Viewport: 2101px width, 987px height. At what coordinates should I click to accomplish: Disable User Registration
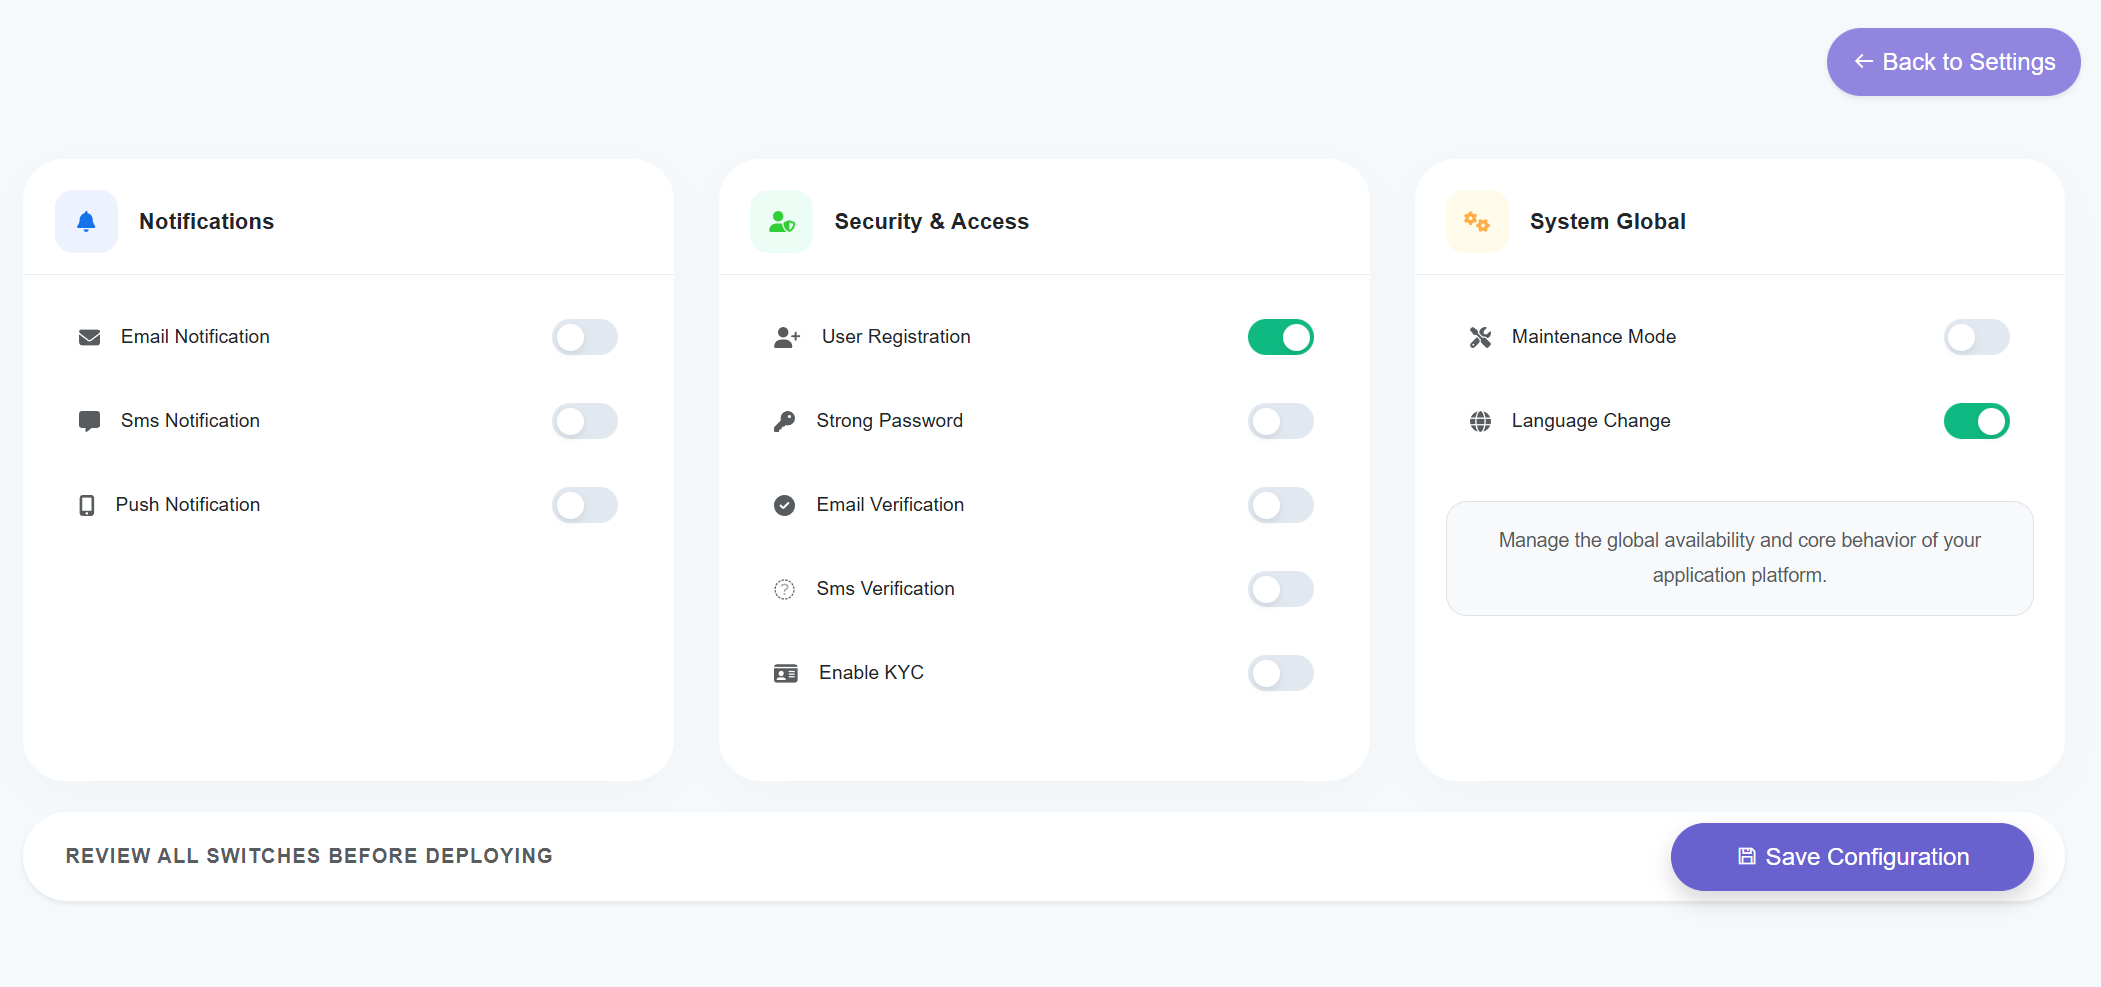1281,337
